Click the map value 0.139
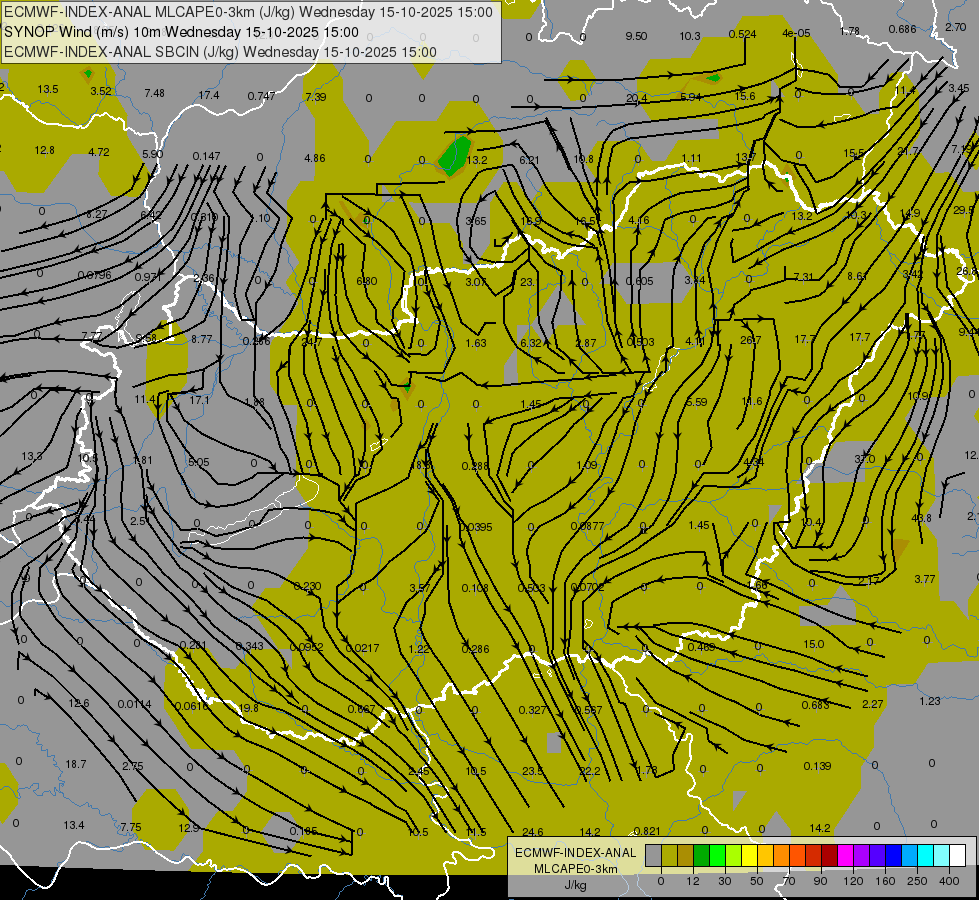This screenshot has width=979, height=900. [817, 766]
